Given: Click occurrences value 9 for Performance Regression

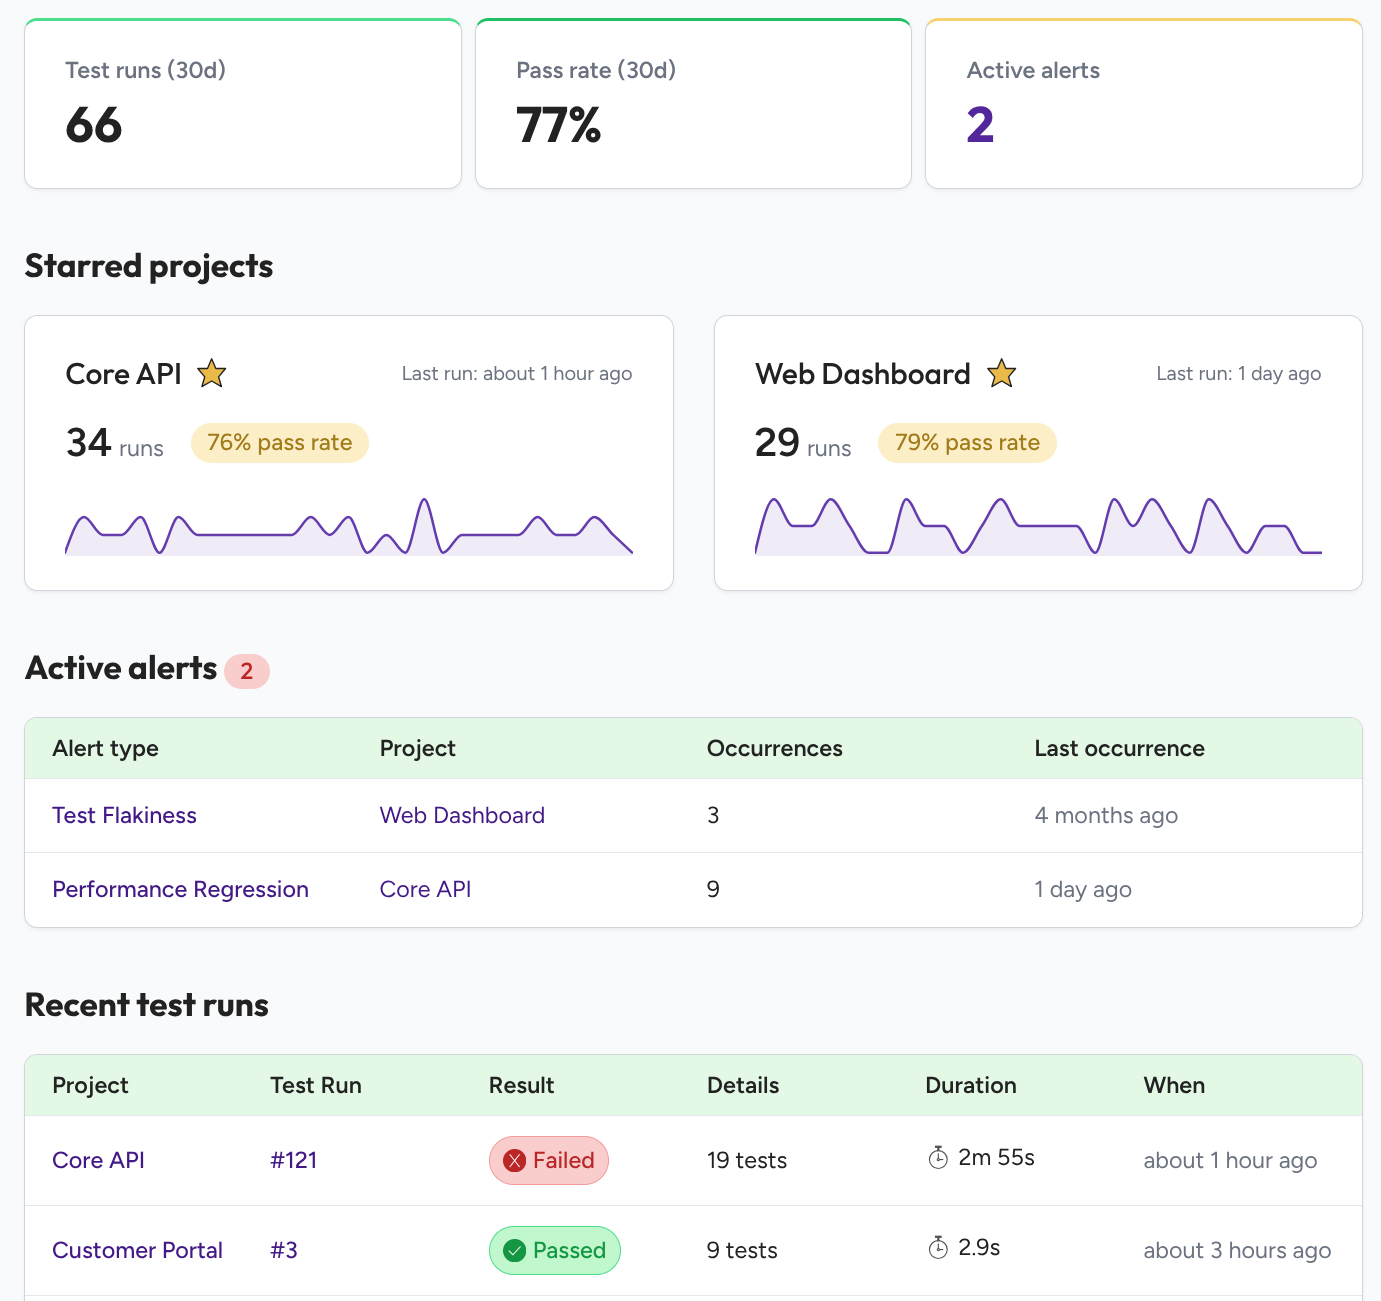Looking at the screenshot, I should (x=713, y=889).
